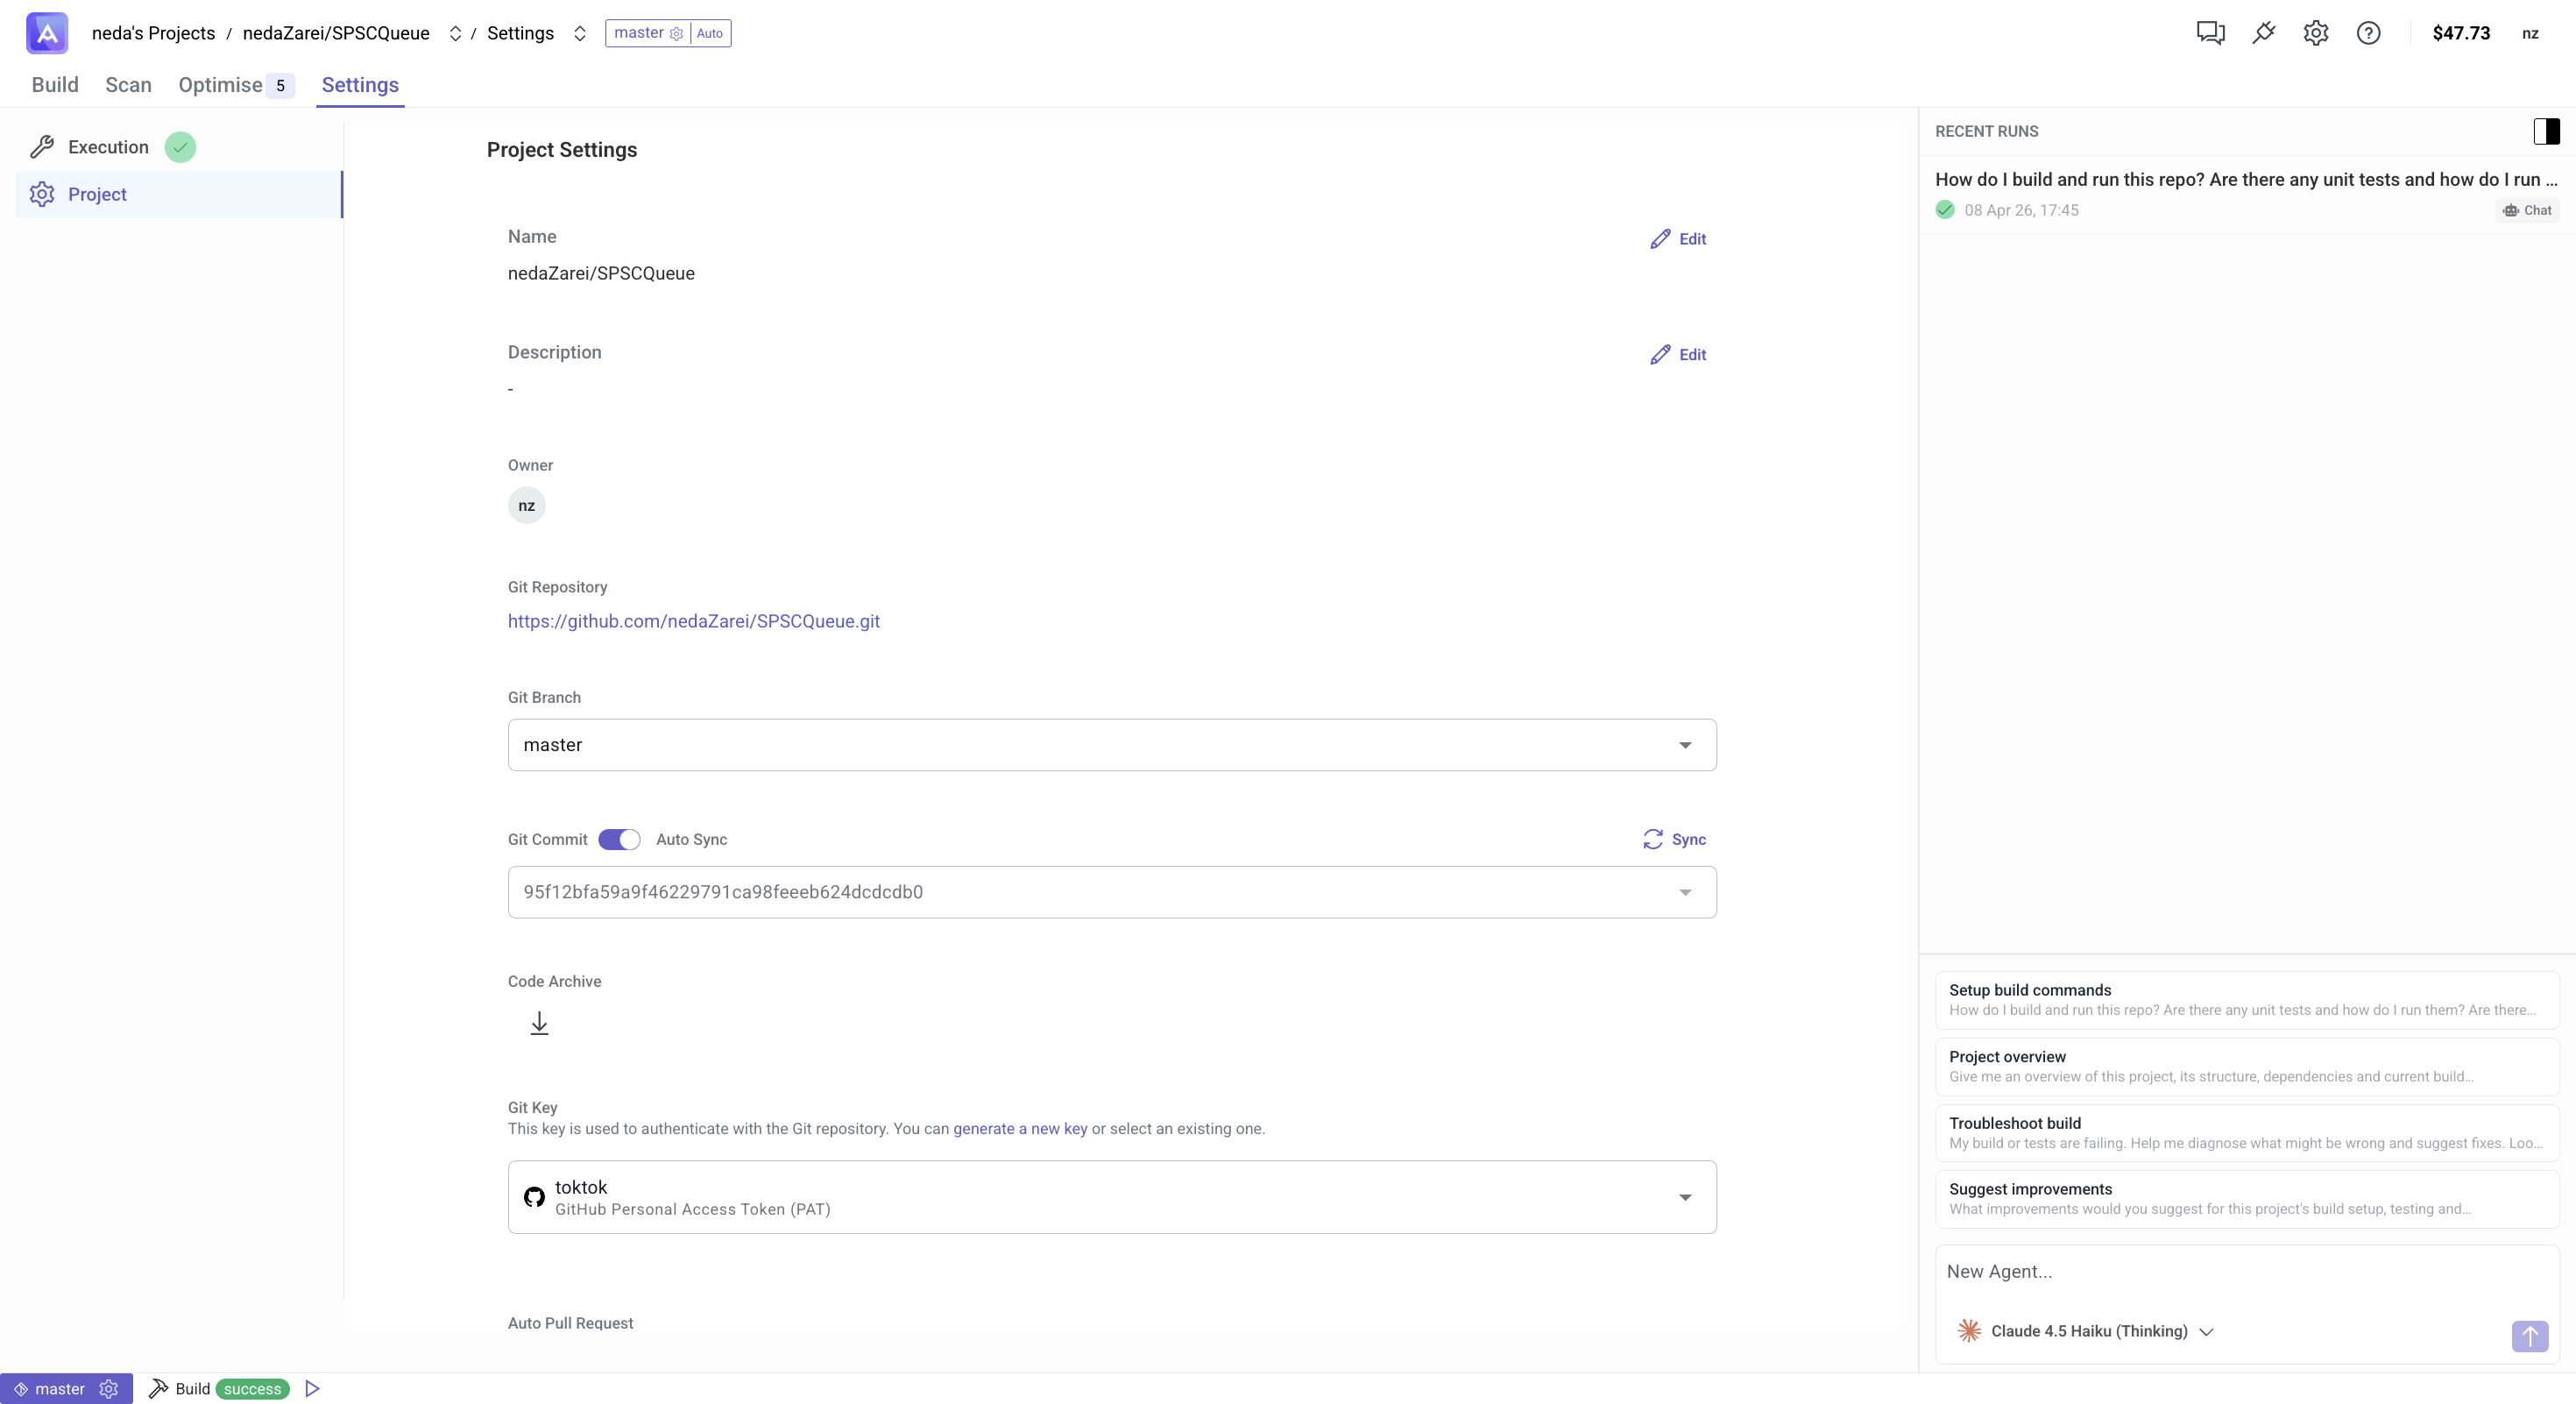Click the gear icon beside master in status bar
The width and height of the screenshot is (2576, 1404).
(109, 1388)
